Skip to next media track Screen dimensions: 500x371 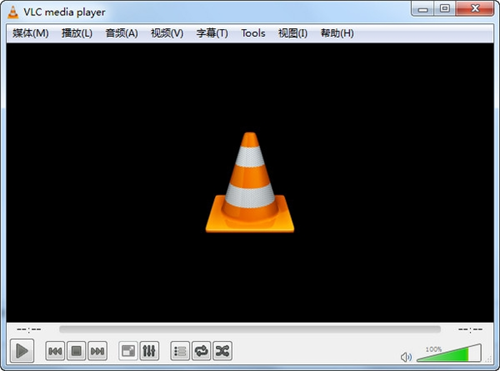pos(97,351)
